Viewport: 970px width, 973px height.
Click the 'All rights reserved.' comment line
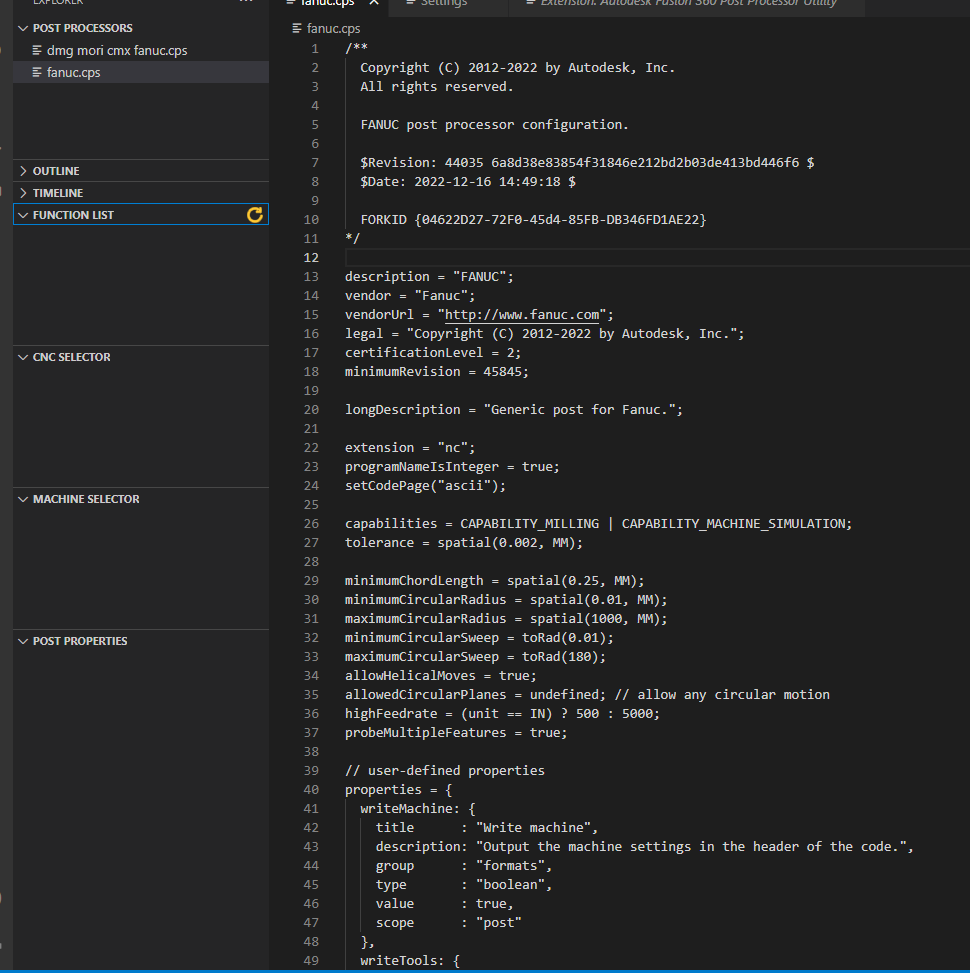[437, 87]
